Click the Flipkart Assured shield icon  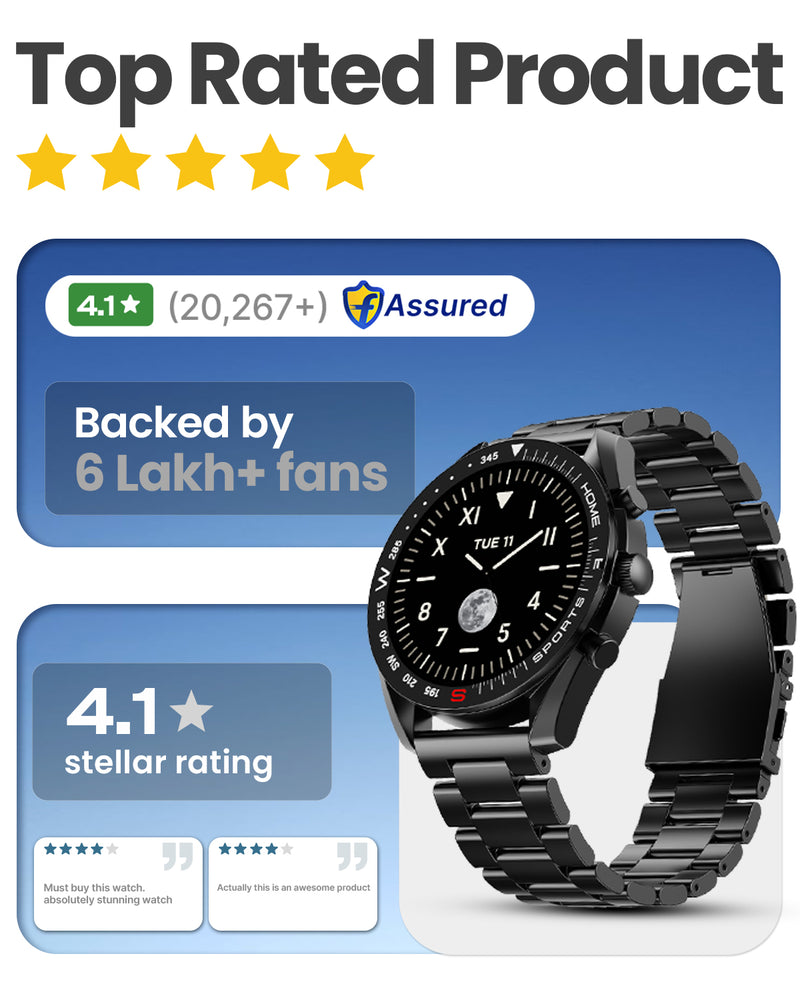[362, 305]
